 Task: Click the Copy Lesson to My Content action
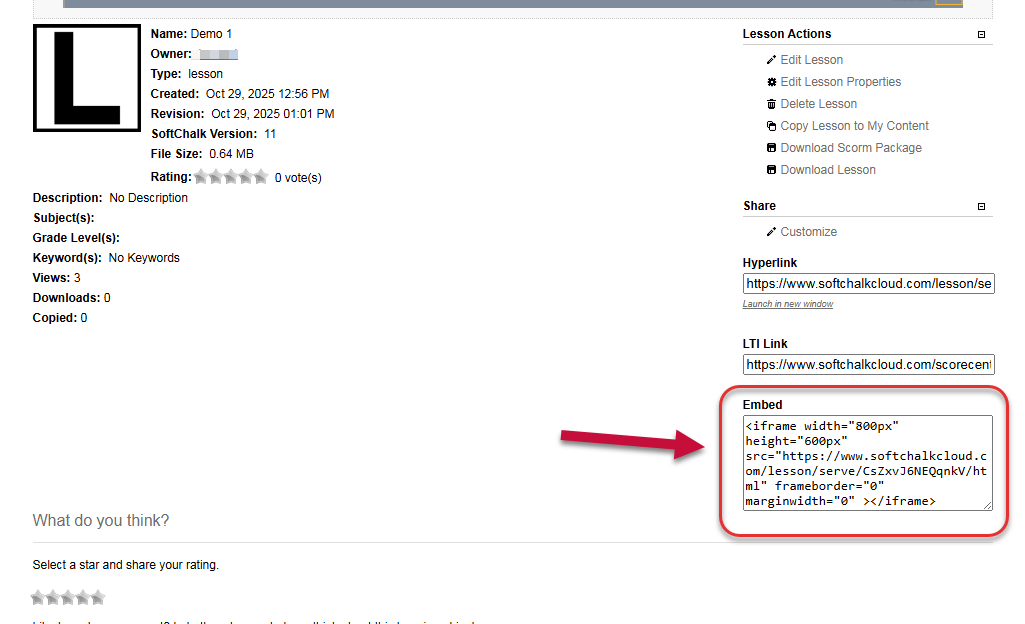855,125
